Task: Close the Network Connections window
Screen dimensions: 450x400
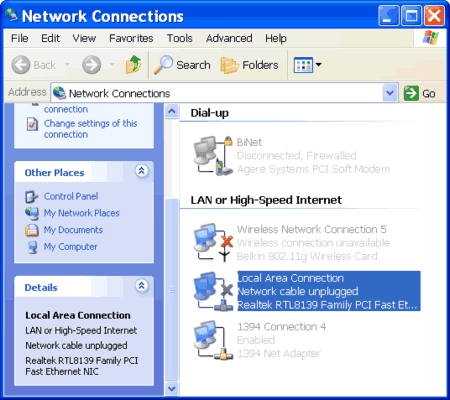Action: [434, 15]
